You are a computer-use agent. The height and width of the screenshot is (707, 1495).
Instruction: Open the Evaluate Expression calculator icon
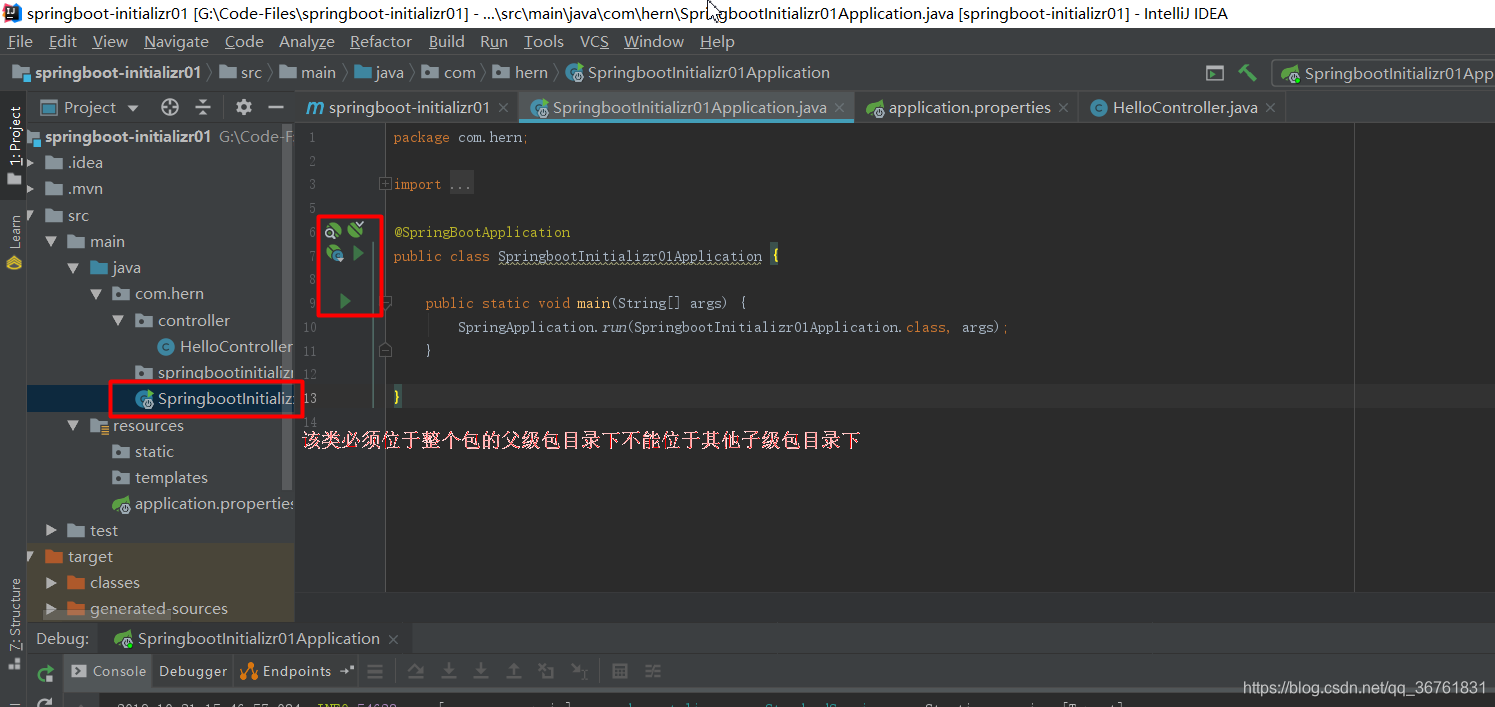[x=620, y=671]
